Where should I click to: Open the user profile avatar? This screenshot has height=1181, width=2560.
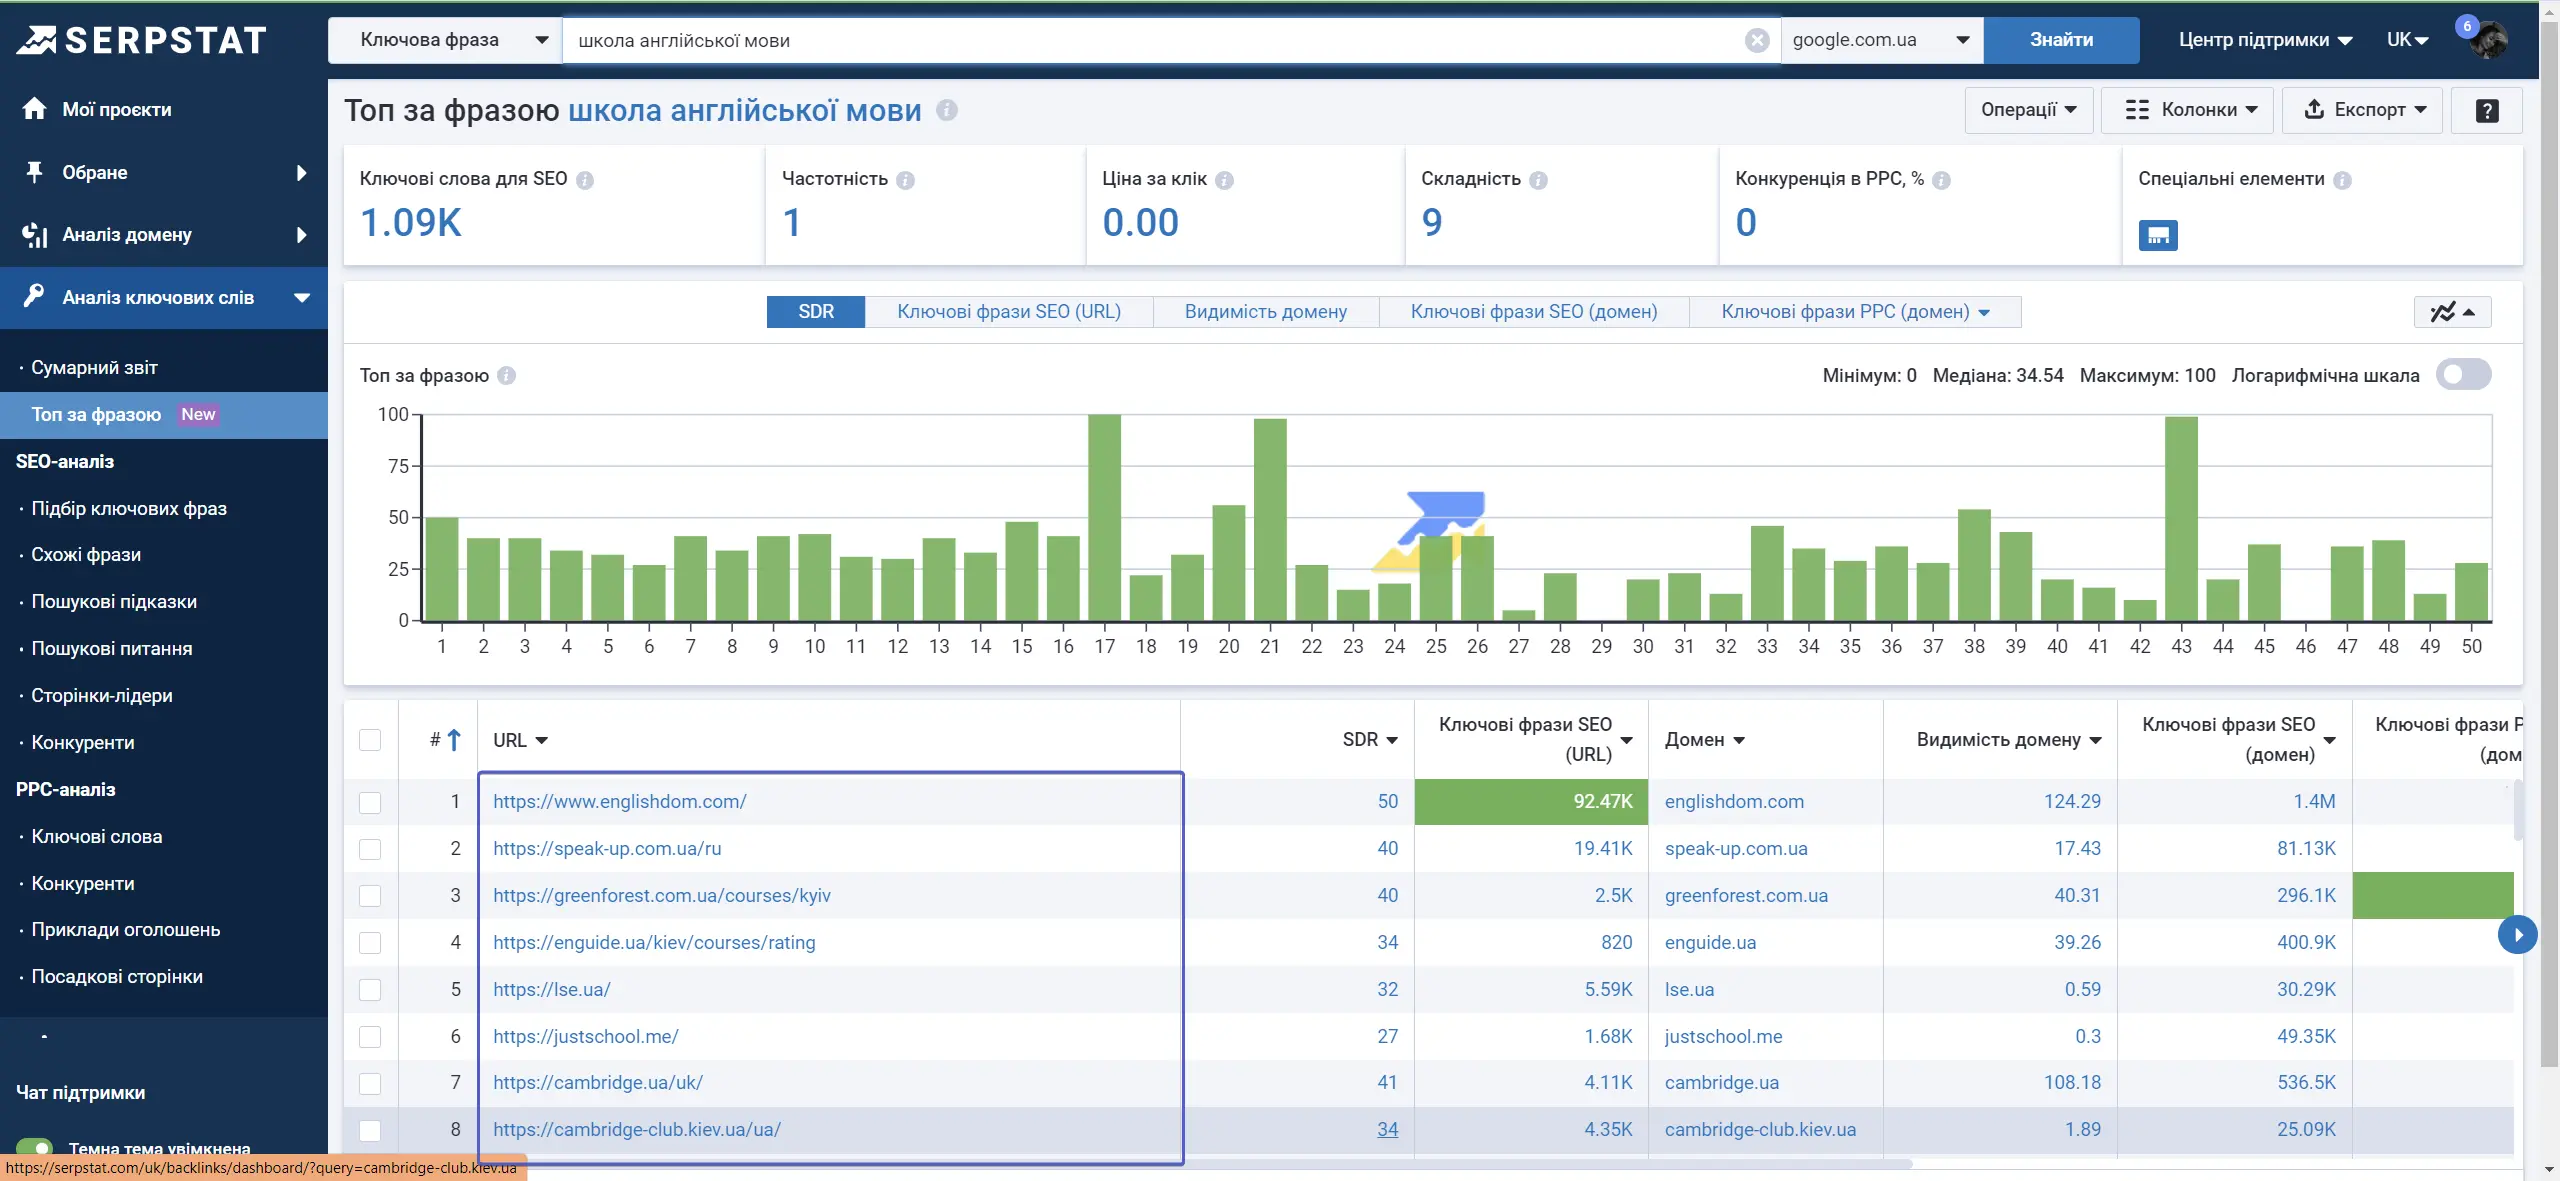click(2487, 40)
